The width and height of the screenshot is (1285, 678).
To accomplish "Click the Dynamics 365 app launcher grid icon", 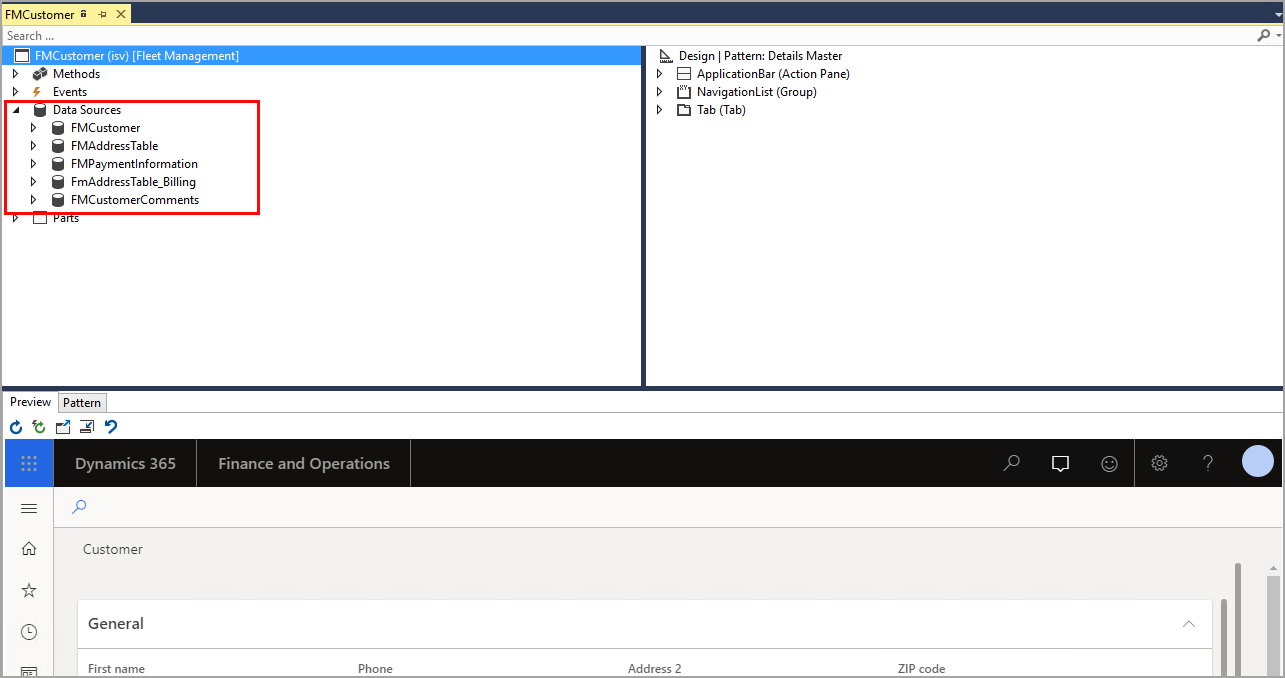I will coord(28,462).
